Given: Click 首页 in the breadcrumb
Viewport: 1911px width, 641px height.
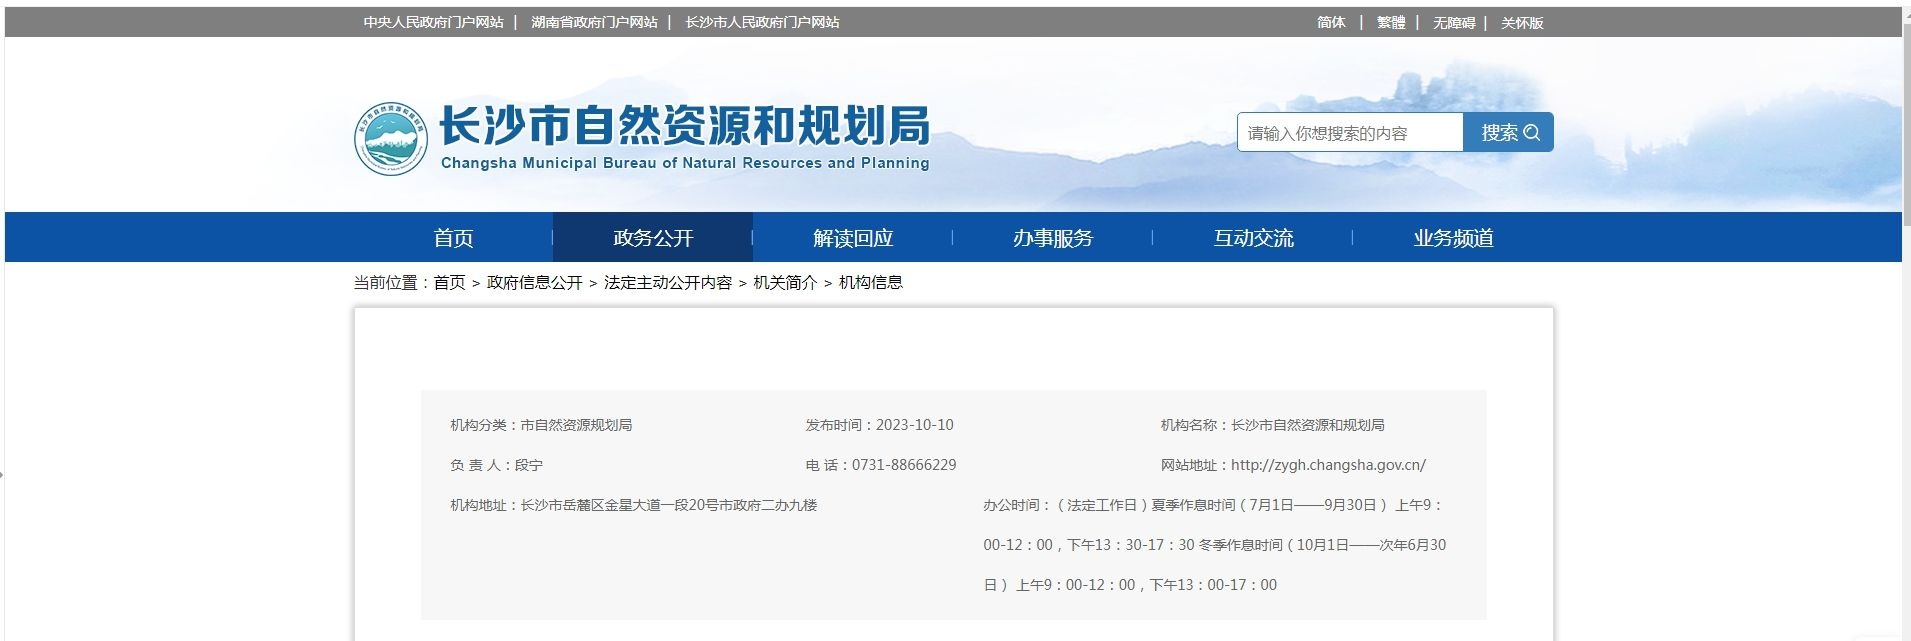Looking at the screenshot, I should coord(449,283).
